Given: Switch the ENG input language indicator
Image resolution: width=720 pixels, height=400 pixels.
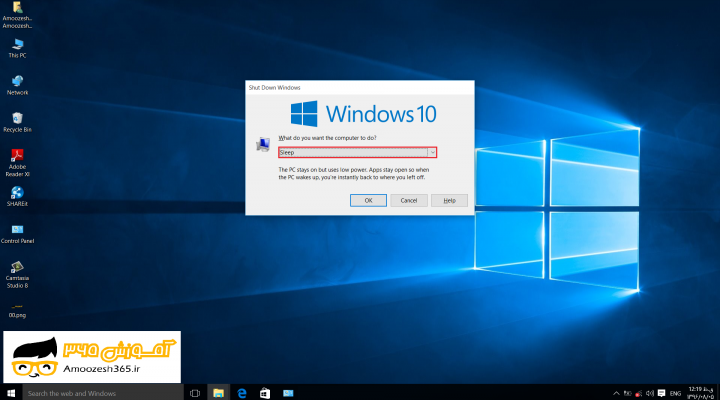Looking at the screenshot, I should (675, 394).
